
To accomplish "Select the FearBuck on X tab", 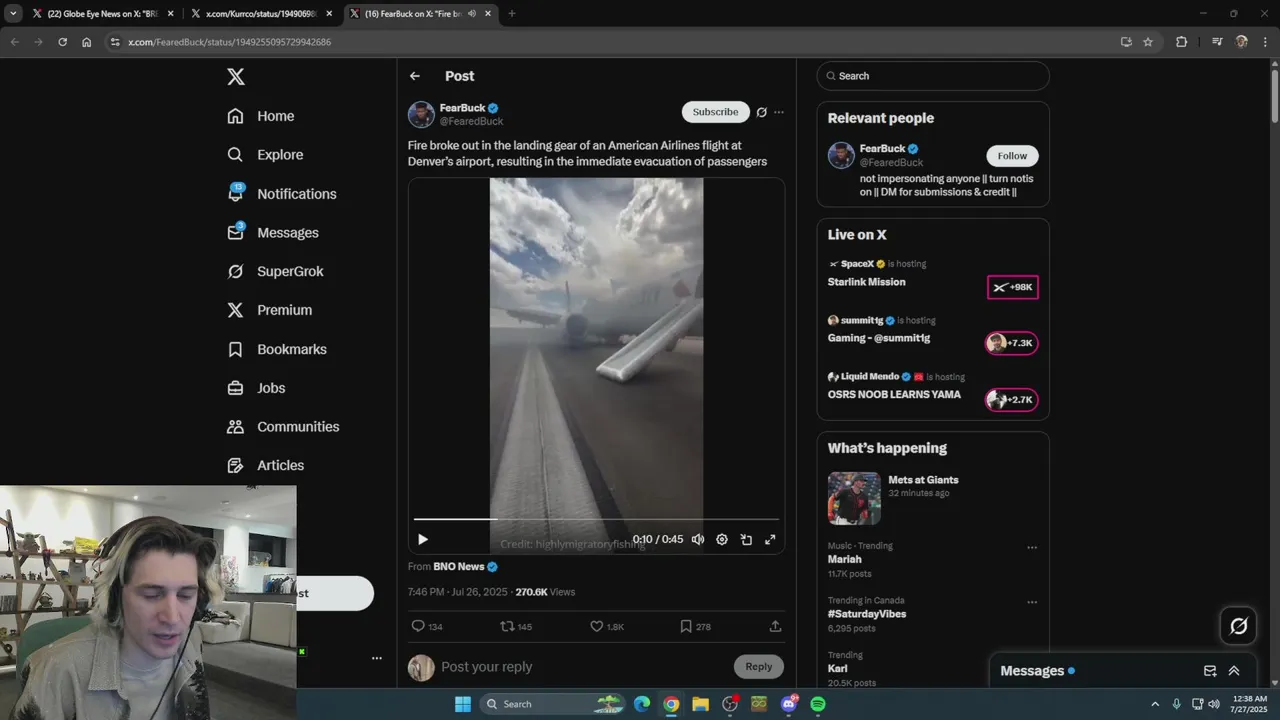I will [420, 14].
